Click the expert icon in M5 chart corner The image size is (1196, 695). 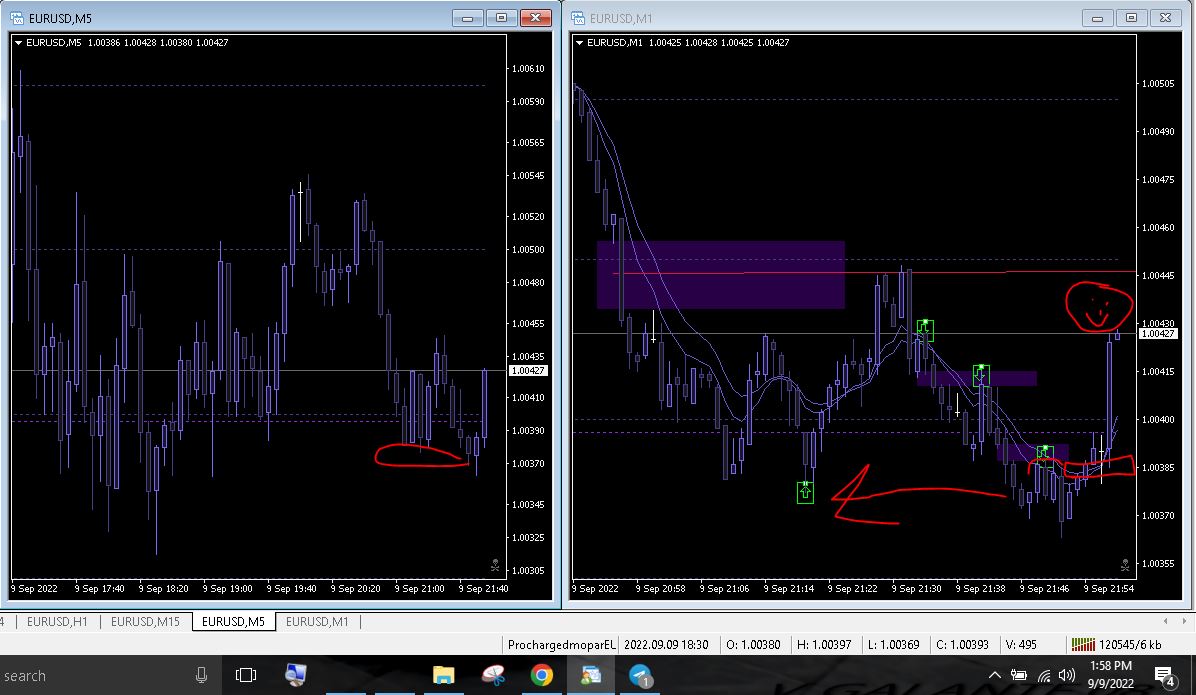click(x=495, y=565)
